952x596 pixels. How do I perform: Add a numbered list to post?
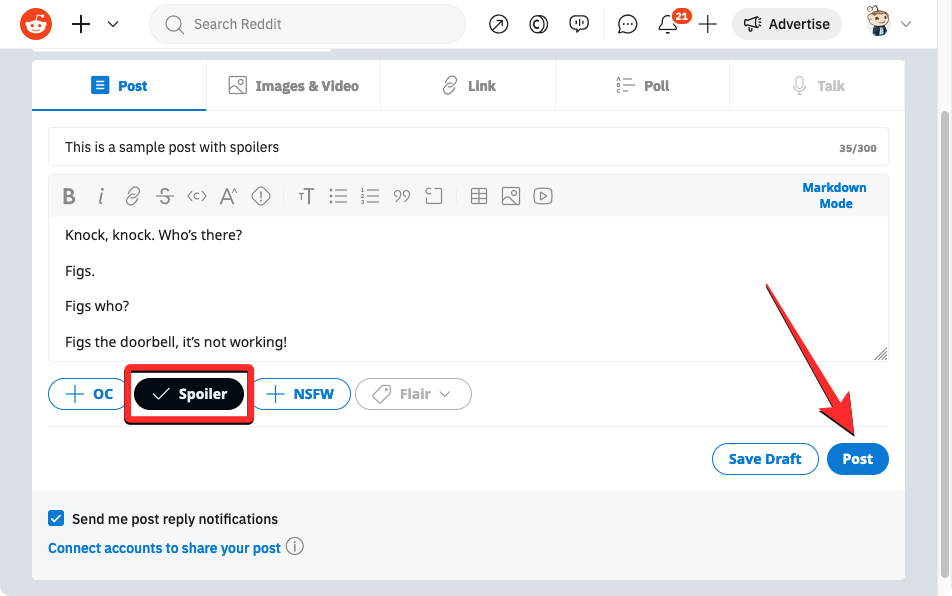click(370, 196)
